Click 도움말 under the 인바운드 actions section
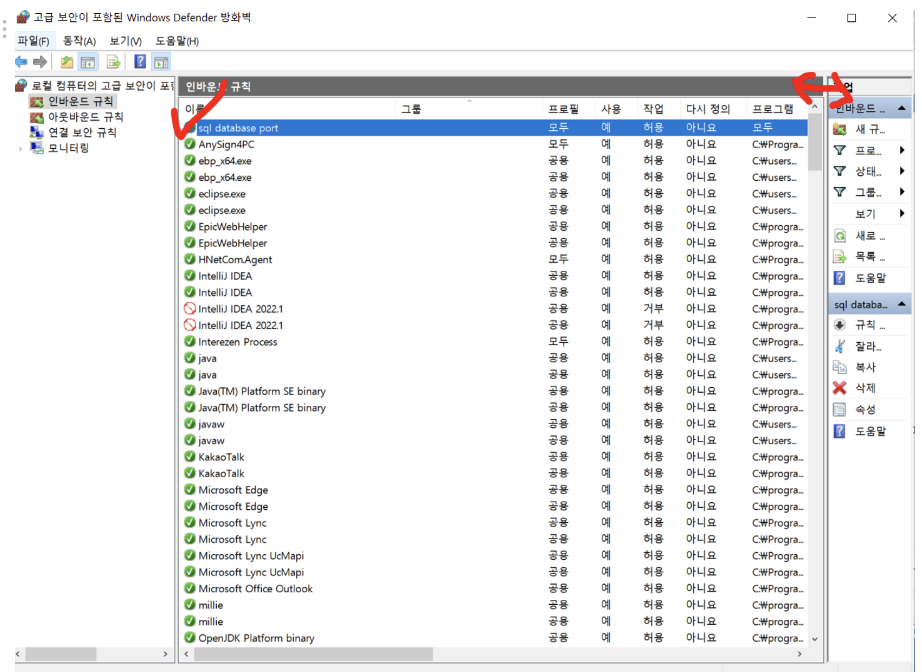Viewport: 922px width, 672px height. point(868,278)
